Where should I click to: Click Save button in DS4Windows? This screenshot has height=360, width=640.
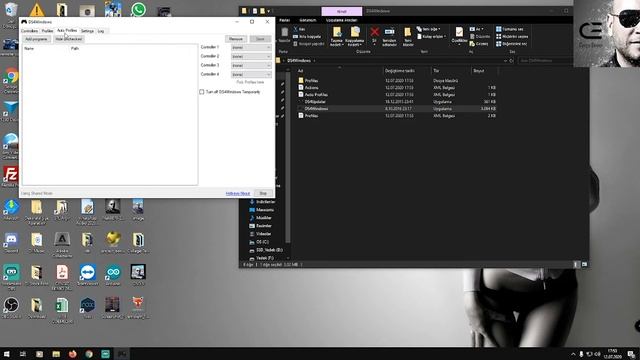tap(260, 39)
